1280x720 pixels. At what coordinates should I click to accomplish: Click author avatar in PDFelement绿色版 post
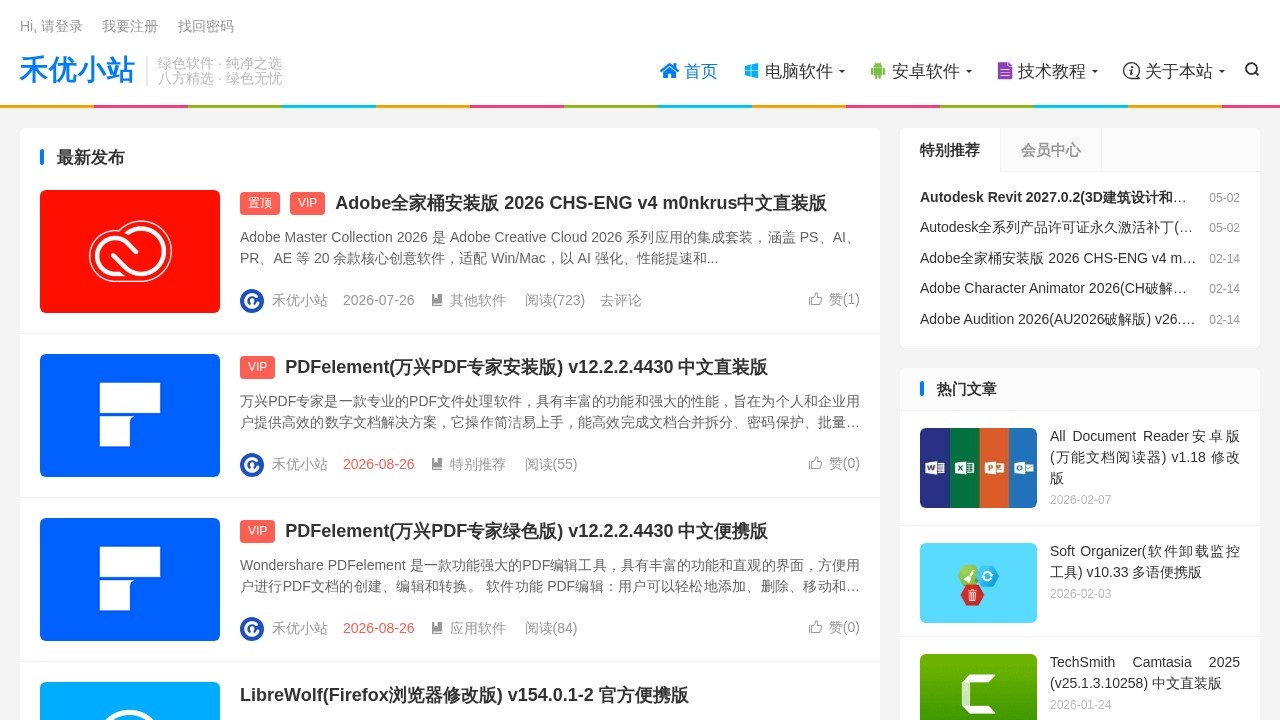click(252, 628)
